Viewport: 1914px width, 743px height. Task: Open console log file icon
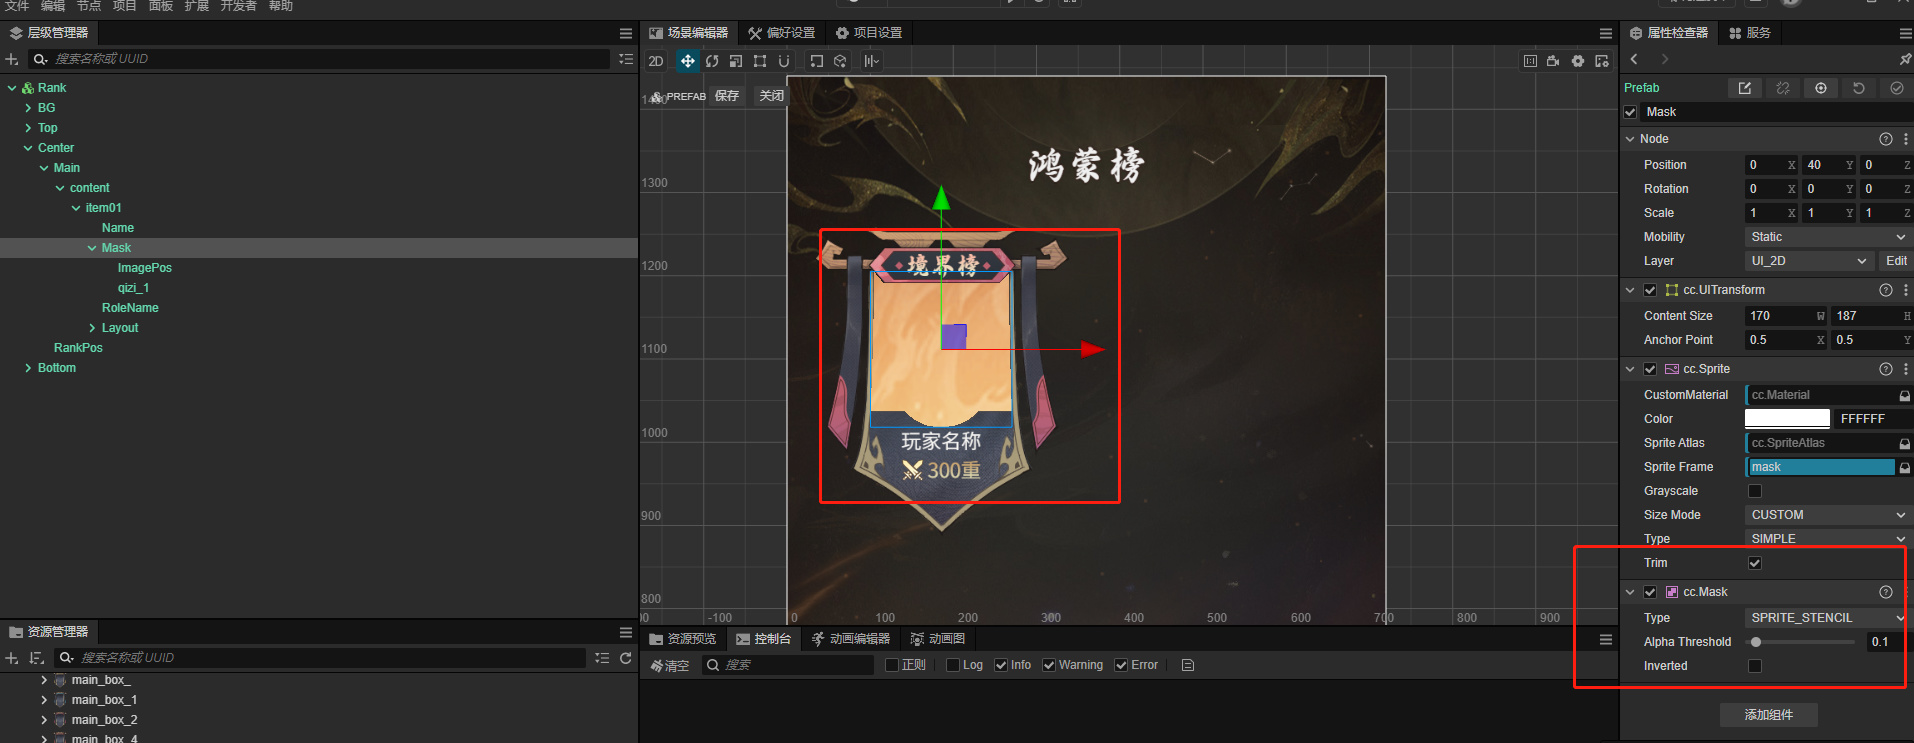pos(1188,665)
